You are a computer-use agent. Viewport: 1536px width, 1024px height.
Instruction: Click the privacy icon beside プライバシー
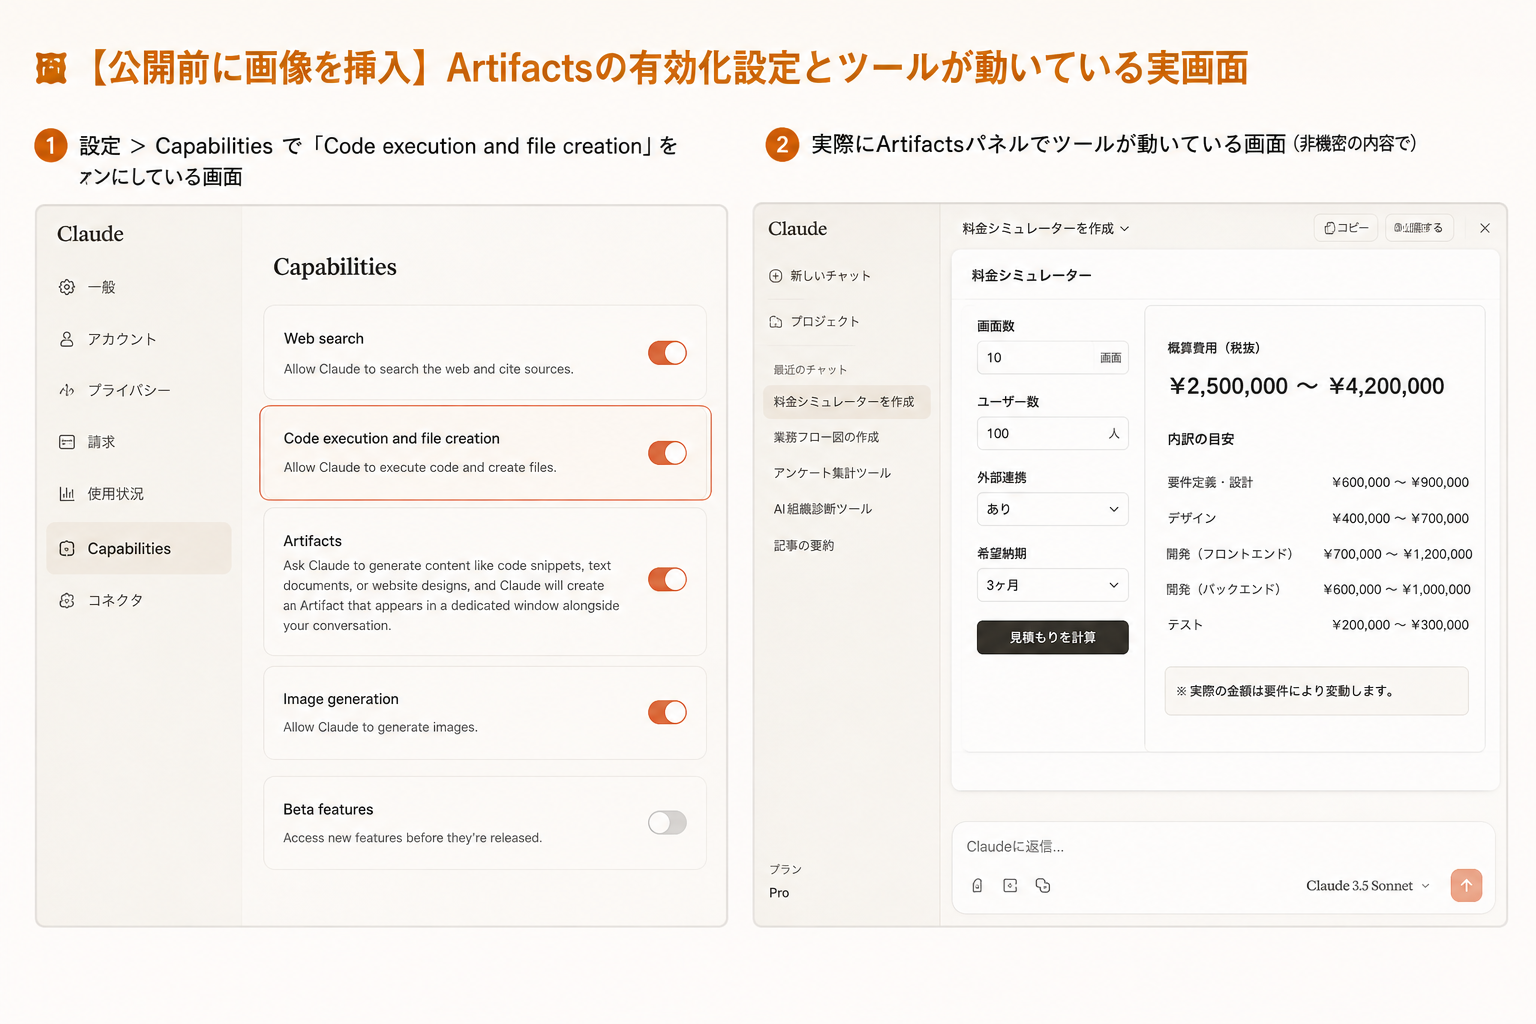67,390
